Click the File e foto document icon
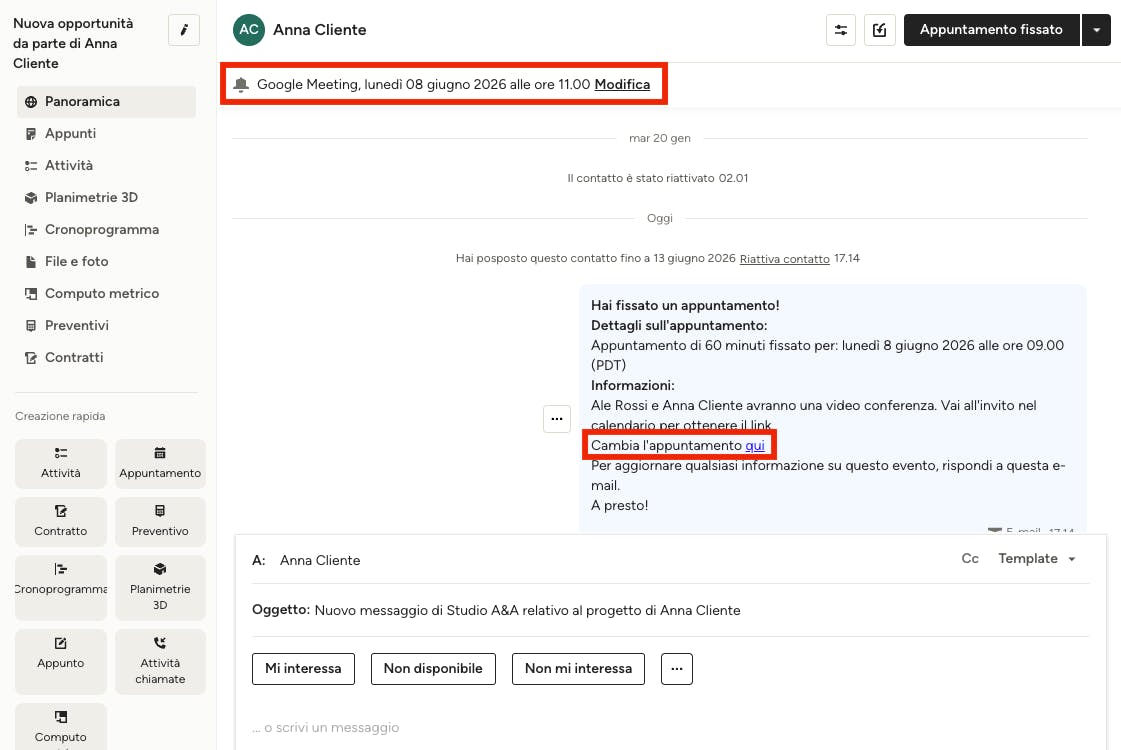This screenshot has width=1121, height=750. tap(31, 262)
